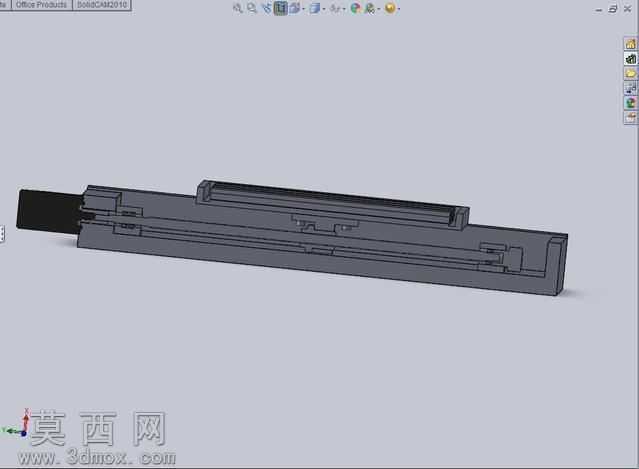639x469 pixels.
Task: Click the Hide/Show Items glasses icon
Action: [335, 8]
